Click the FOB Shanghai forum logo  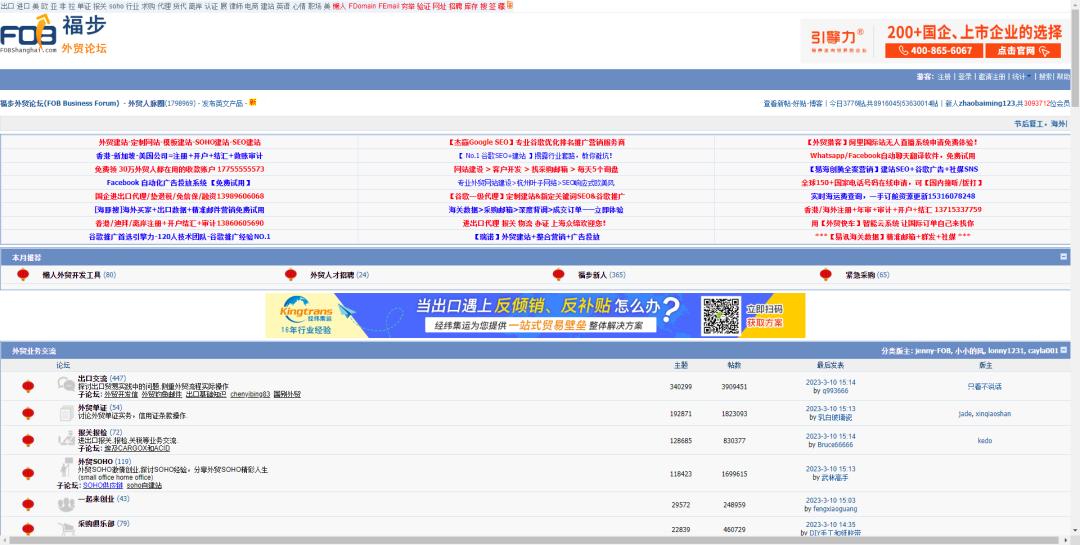click(54, 36)
